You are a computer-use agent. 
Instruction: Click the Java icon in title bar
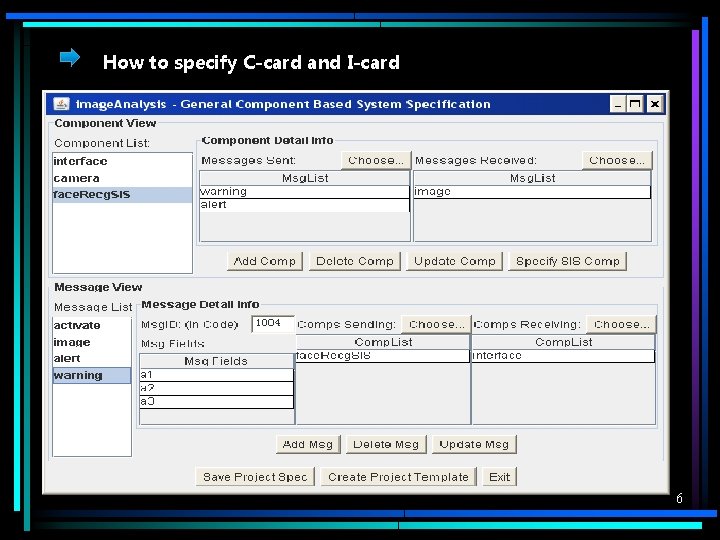click(61, 104)
